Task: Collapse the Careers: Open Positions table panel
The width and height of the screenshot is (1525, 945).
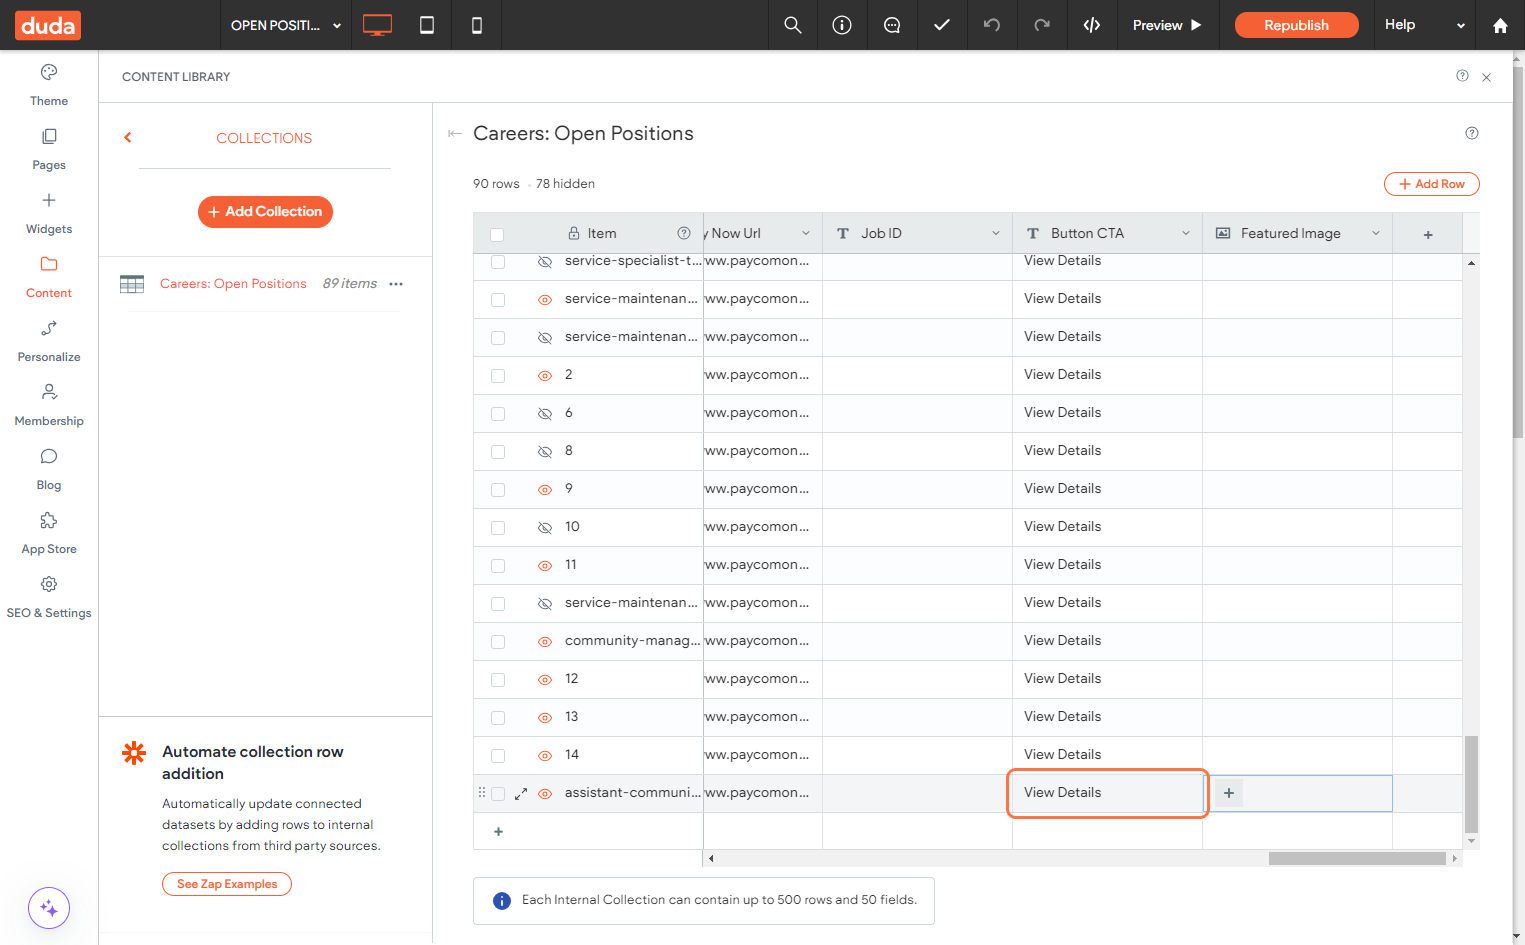Action: [455, 133]
